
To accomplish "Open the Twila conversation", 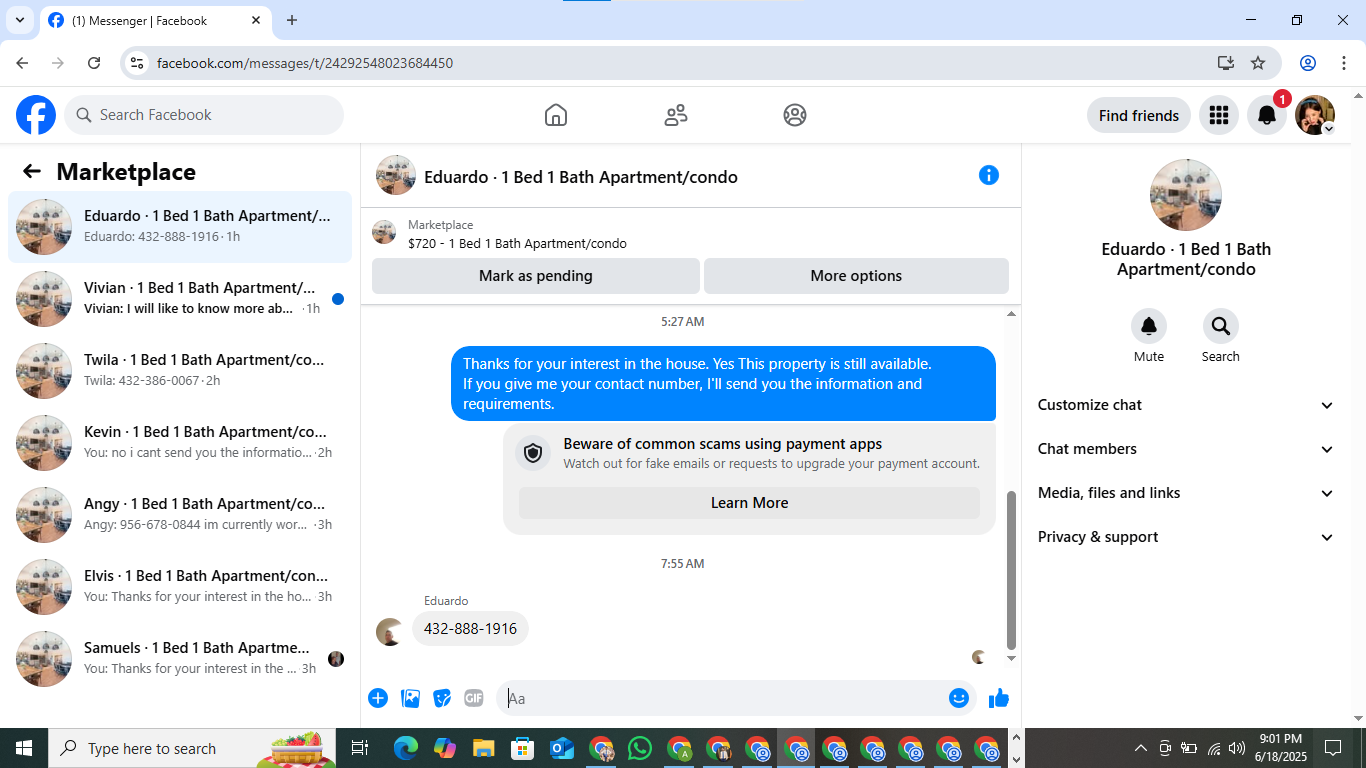I will pos(180,371).
